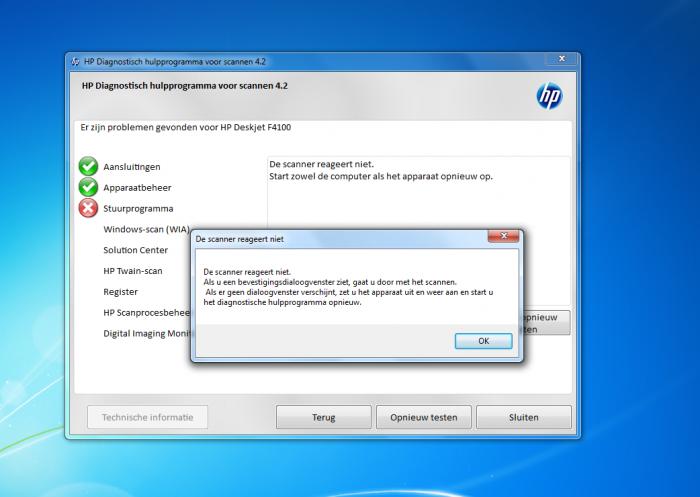Click the partially hidden 'Opnieuw' button behind dialog
700x497 pixels.
coord(546,323)
